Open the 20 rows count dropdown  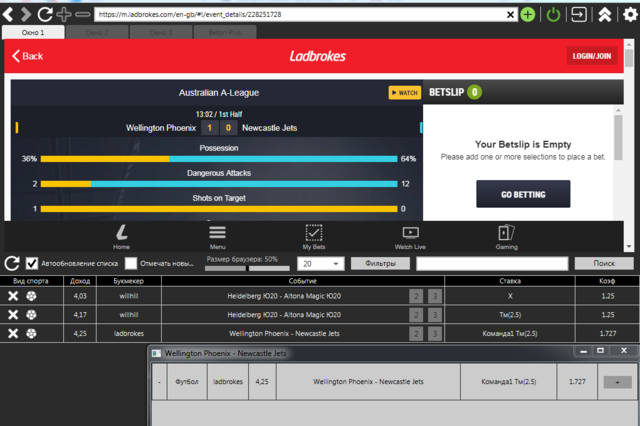coord(321,264)
